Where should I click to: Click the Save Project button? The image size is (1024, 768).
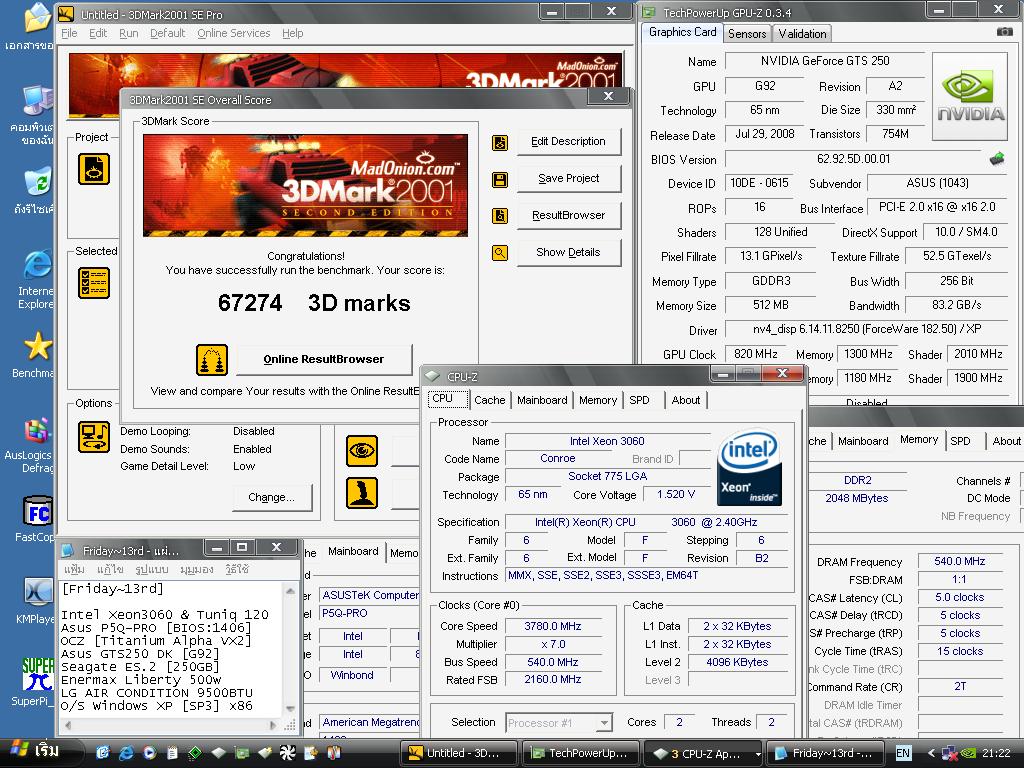click(x=568, y=179)
